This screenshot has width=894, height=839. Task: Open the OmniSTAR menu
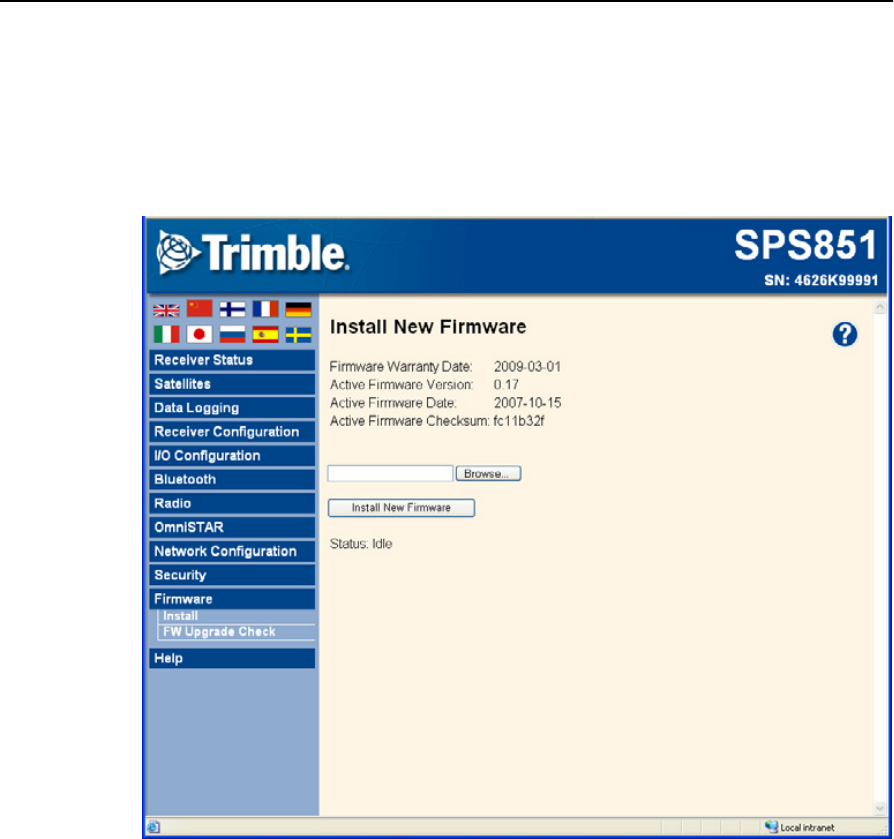point(232,528)
